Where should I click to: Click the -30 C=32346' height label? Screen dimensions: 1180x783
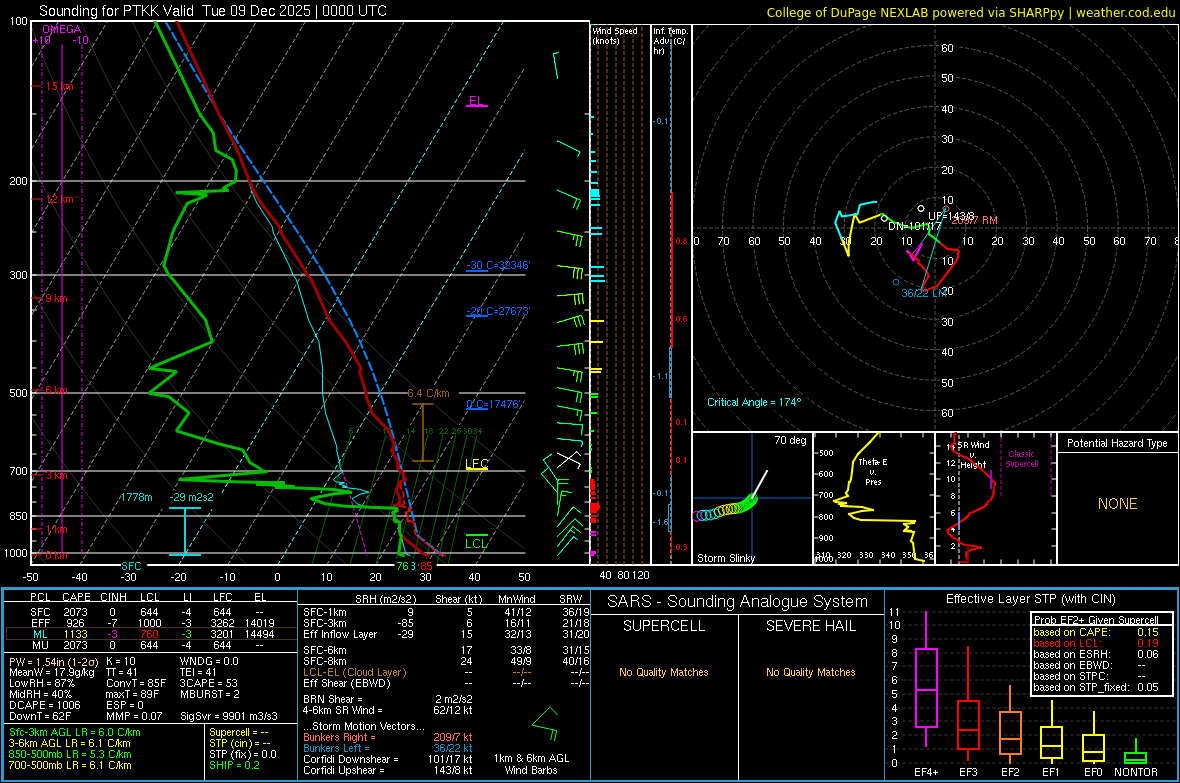coord(497,265)
